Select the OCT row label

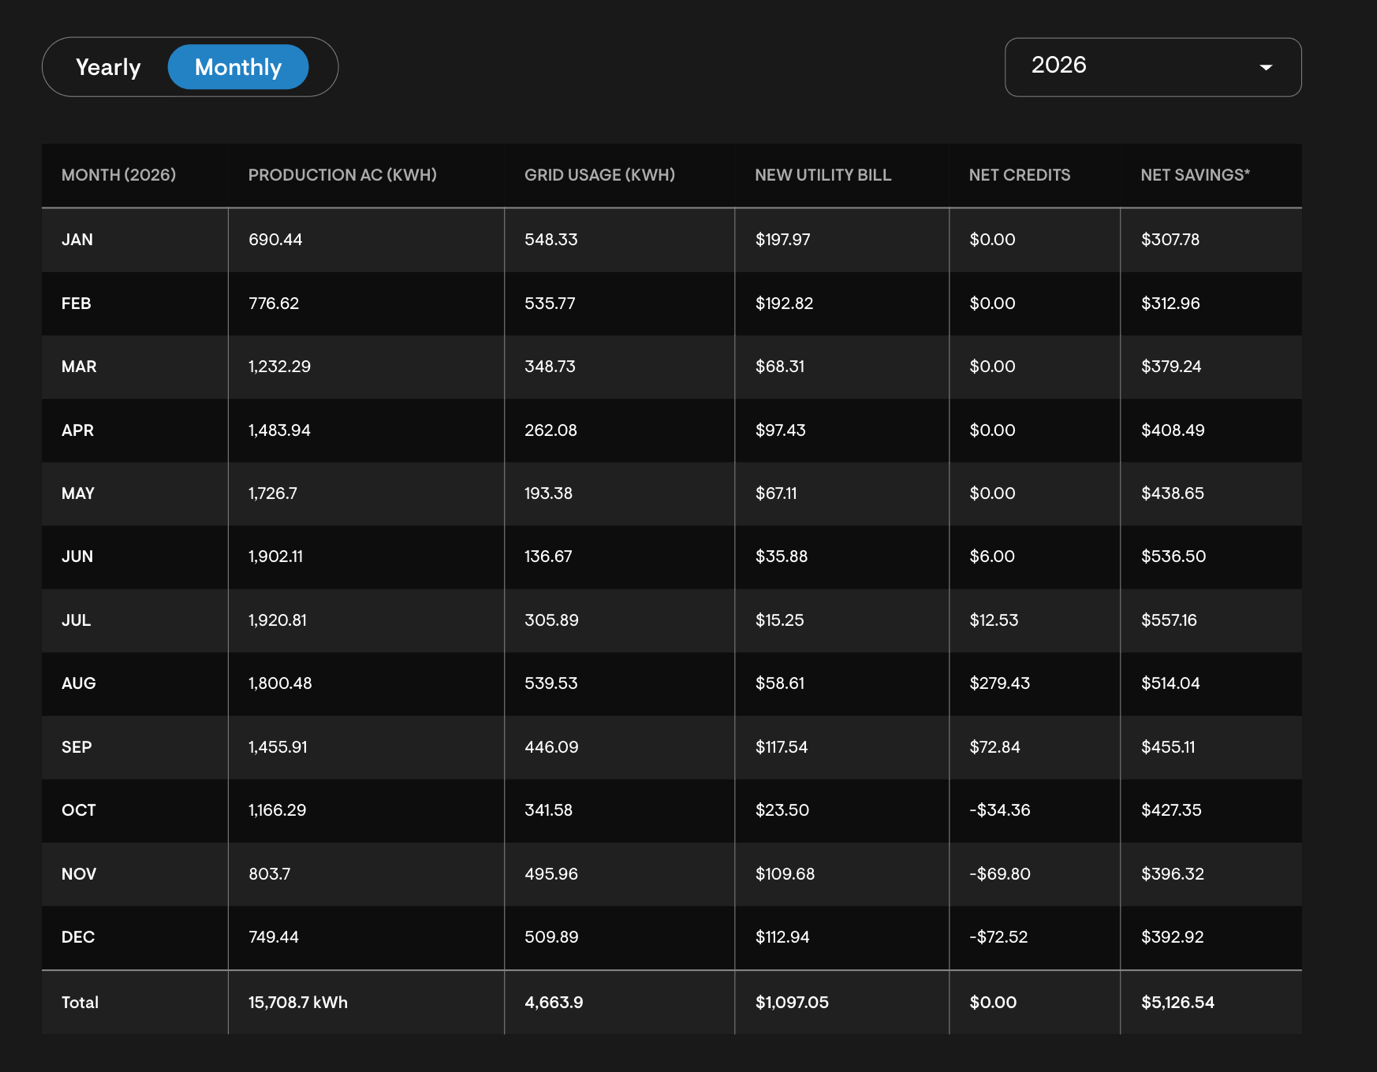coord(78,810)
